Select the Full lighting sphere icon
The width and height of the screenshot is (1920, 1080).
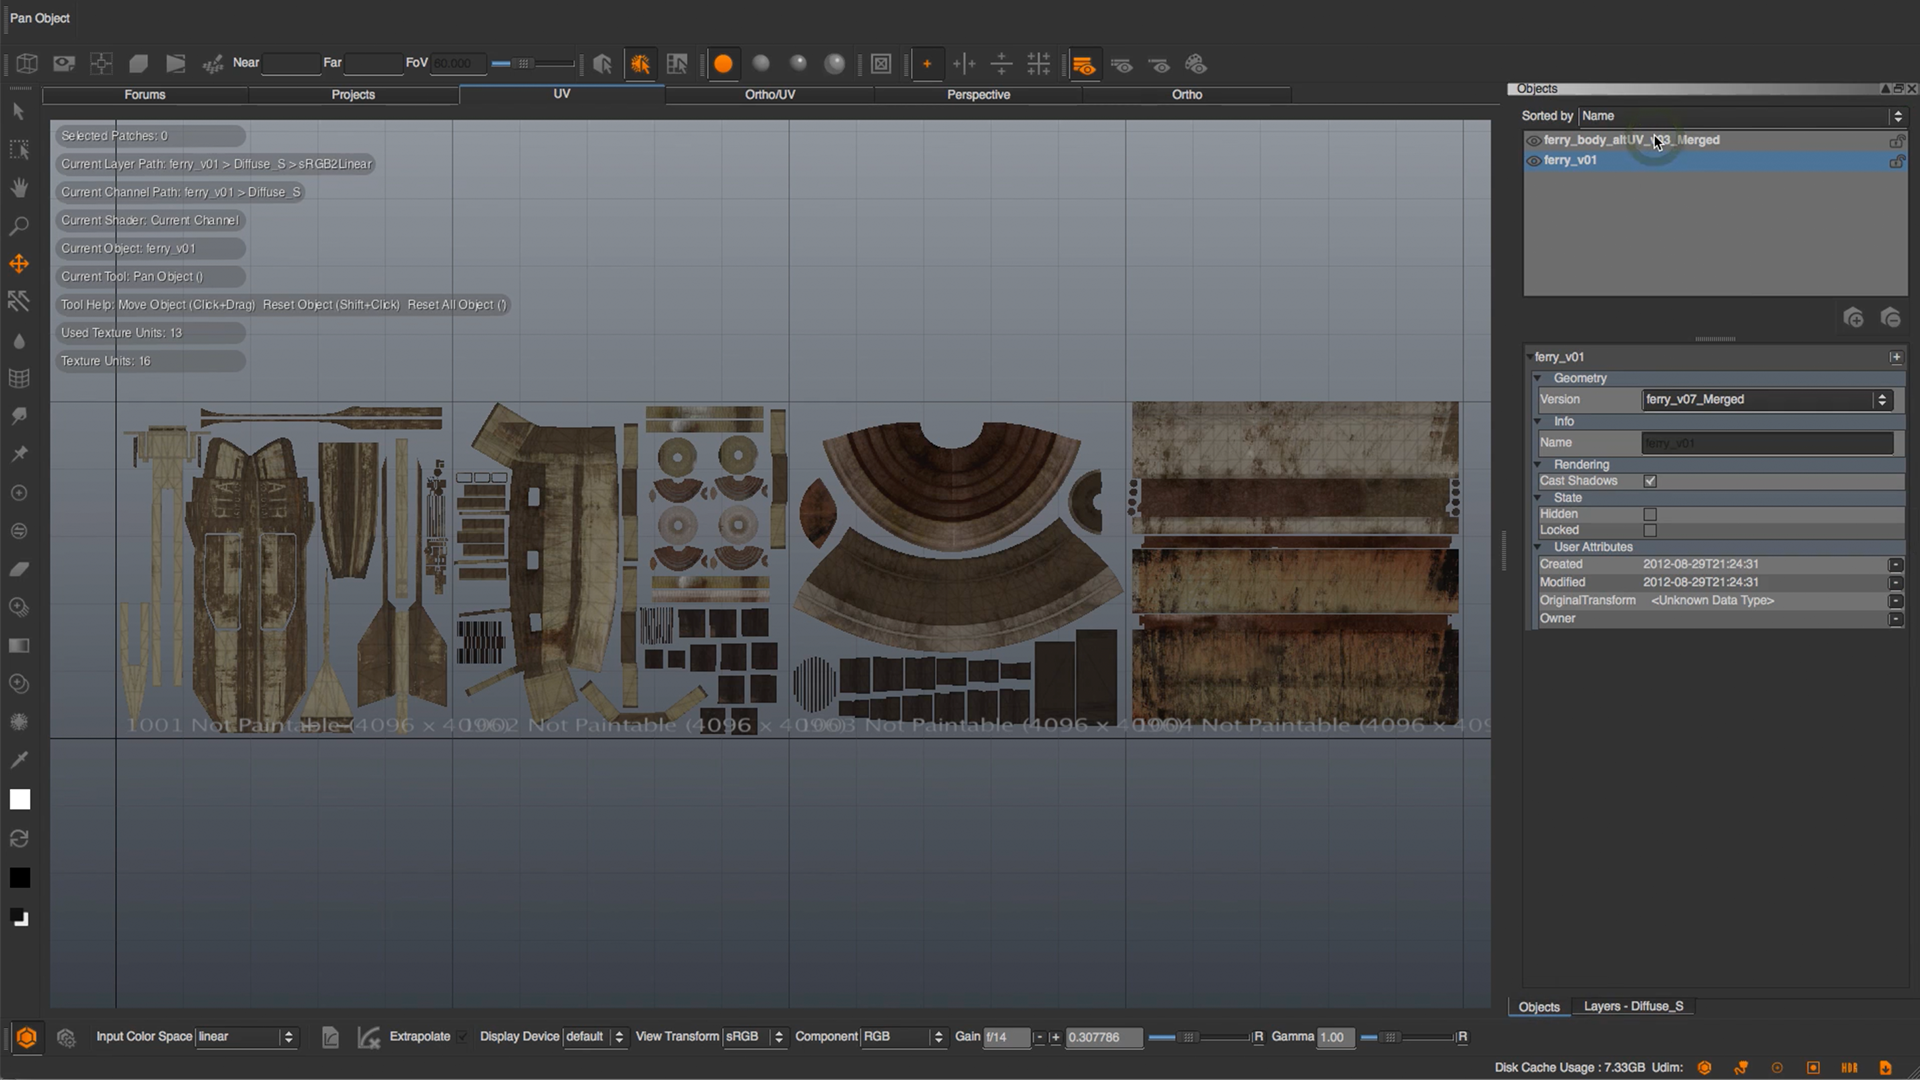(834, 64)
